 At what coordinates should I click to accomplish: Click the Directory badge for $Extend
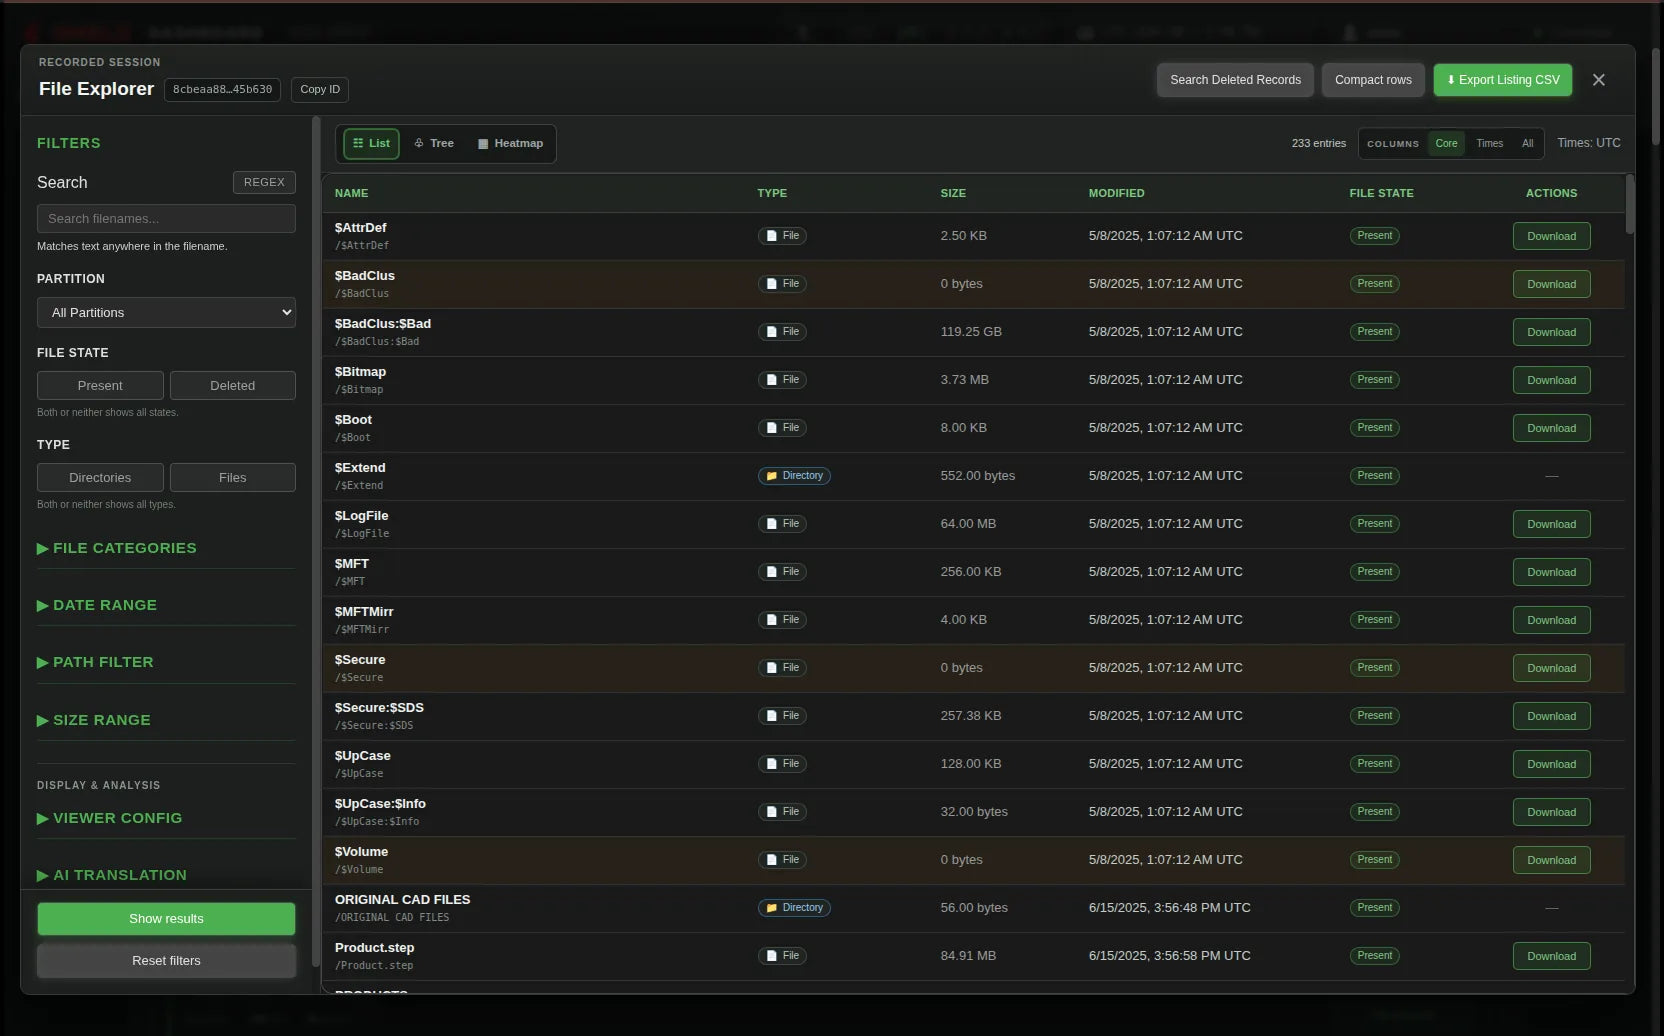pos(794,476)
